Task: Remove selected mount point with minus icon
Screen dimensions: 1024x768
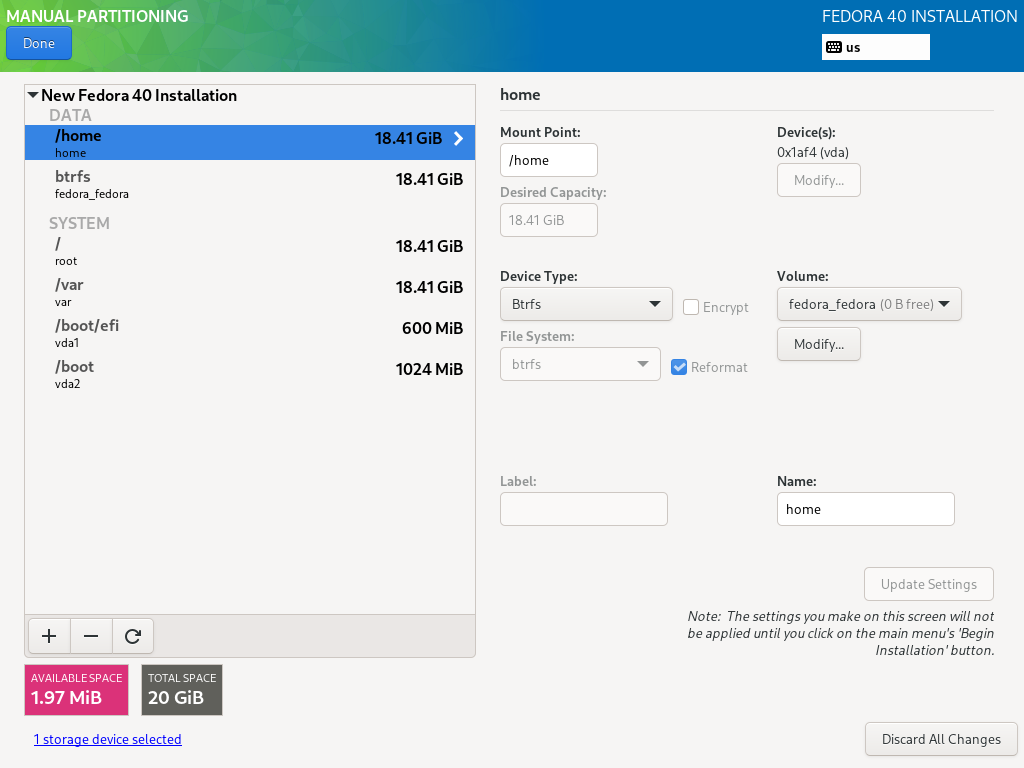Action: (x=91, y=636)
